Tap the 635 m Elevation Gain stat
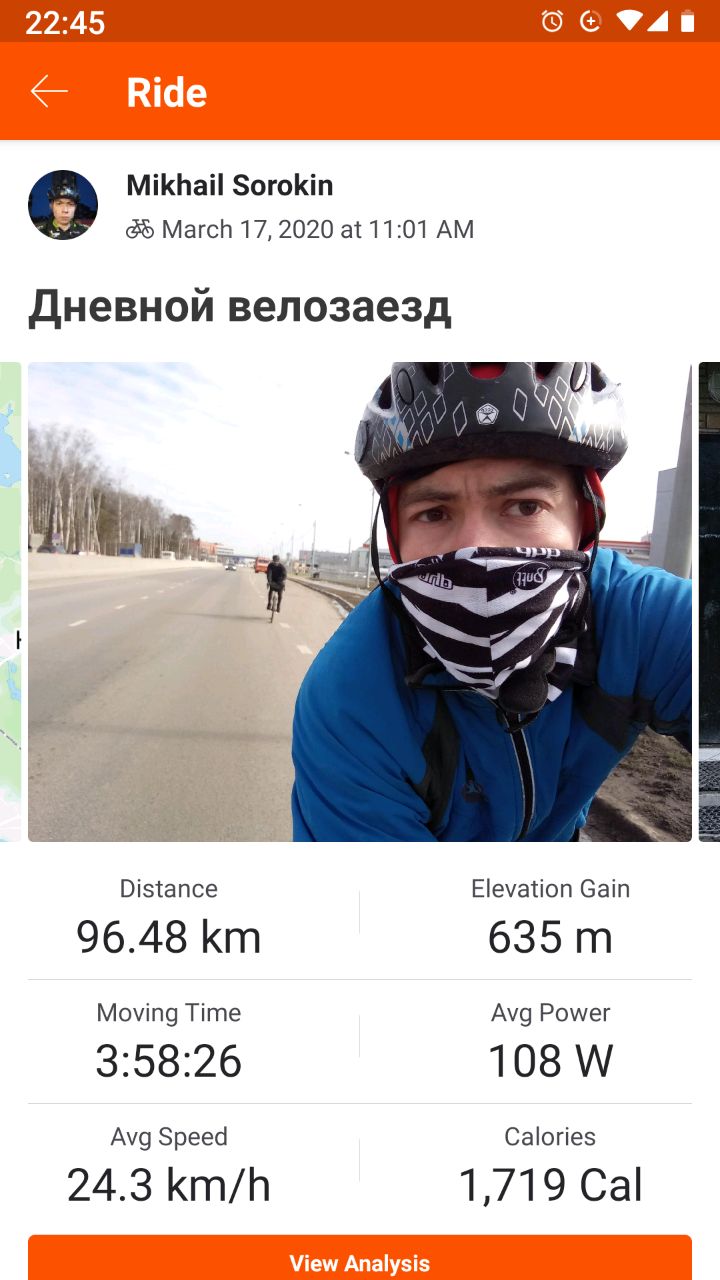 [550, 918]
